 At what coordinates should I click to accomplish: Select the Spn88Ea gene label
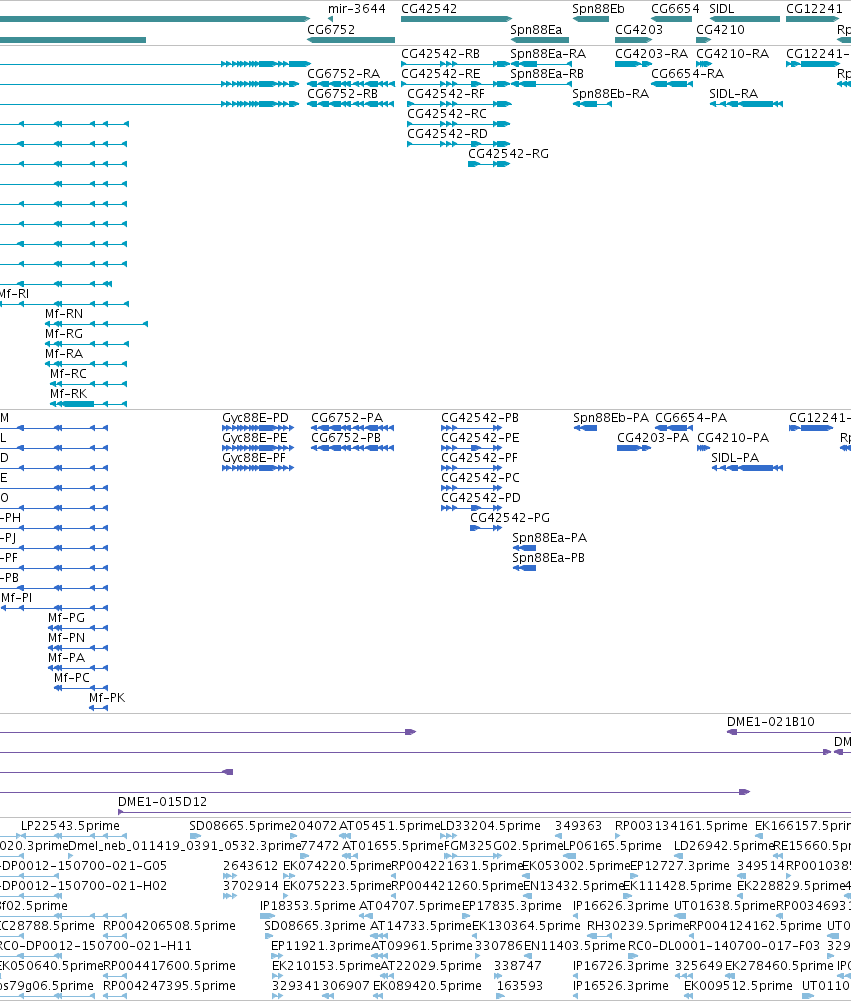click(x=536, y=29)
